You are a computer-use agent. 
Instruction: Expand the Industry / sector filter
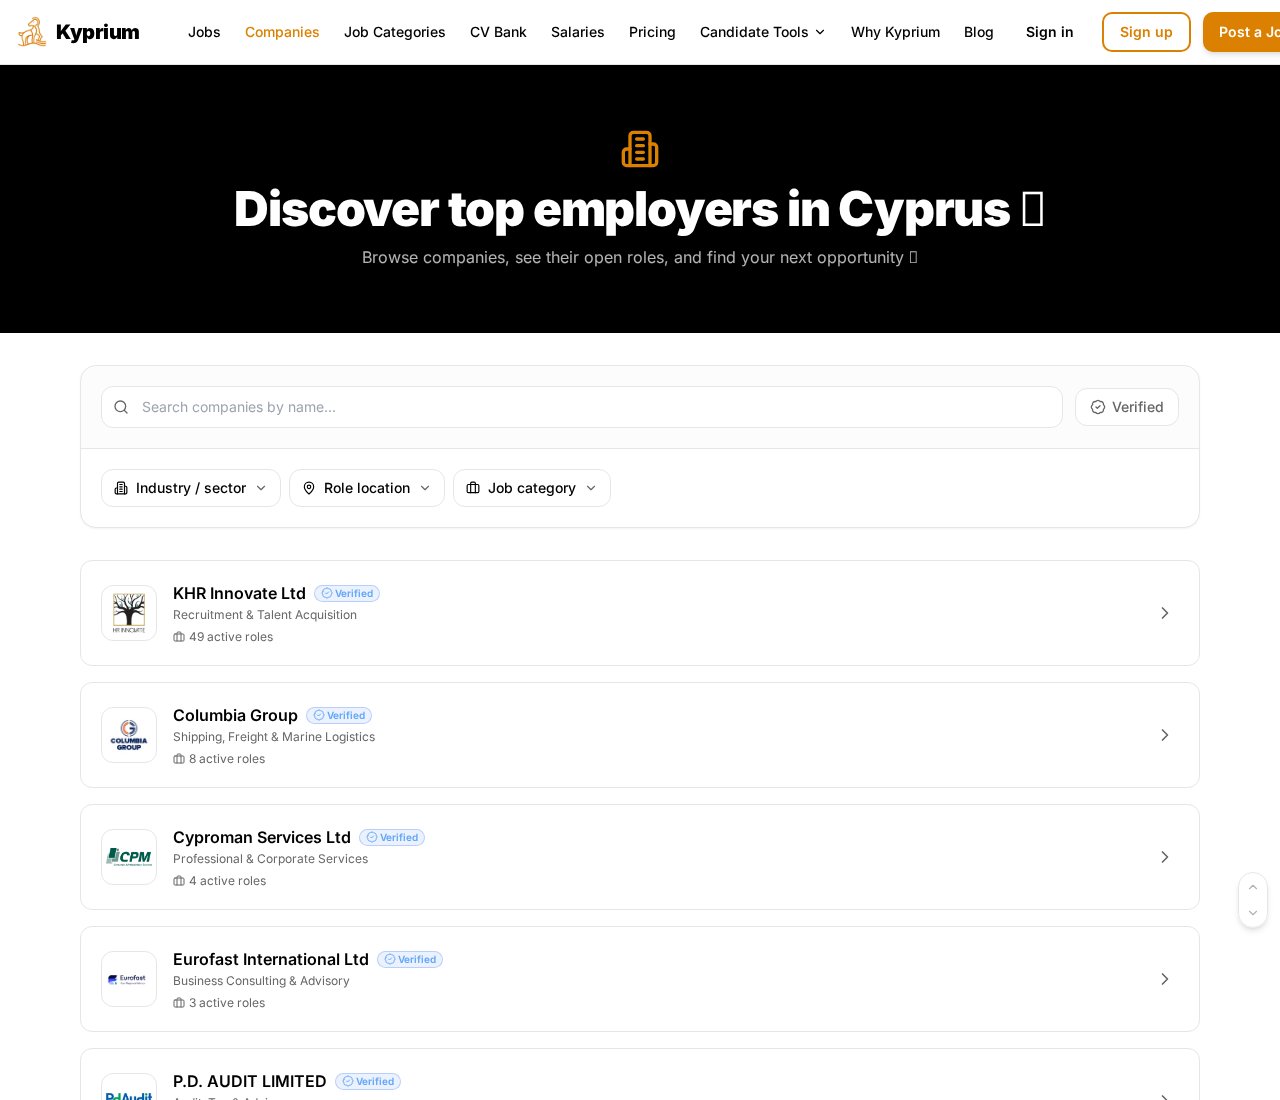pyautogui.click(x=191, y=488)
